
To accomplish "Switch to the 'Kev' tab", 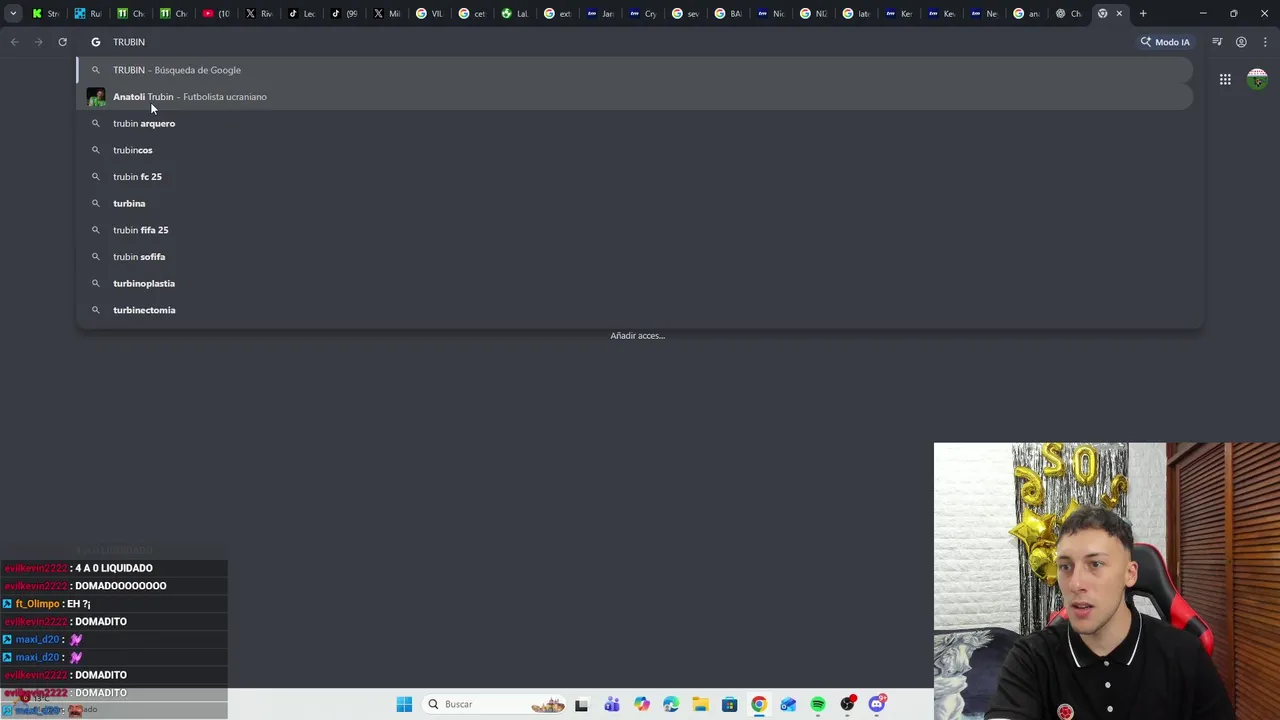I will click(x=942, y=13).
